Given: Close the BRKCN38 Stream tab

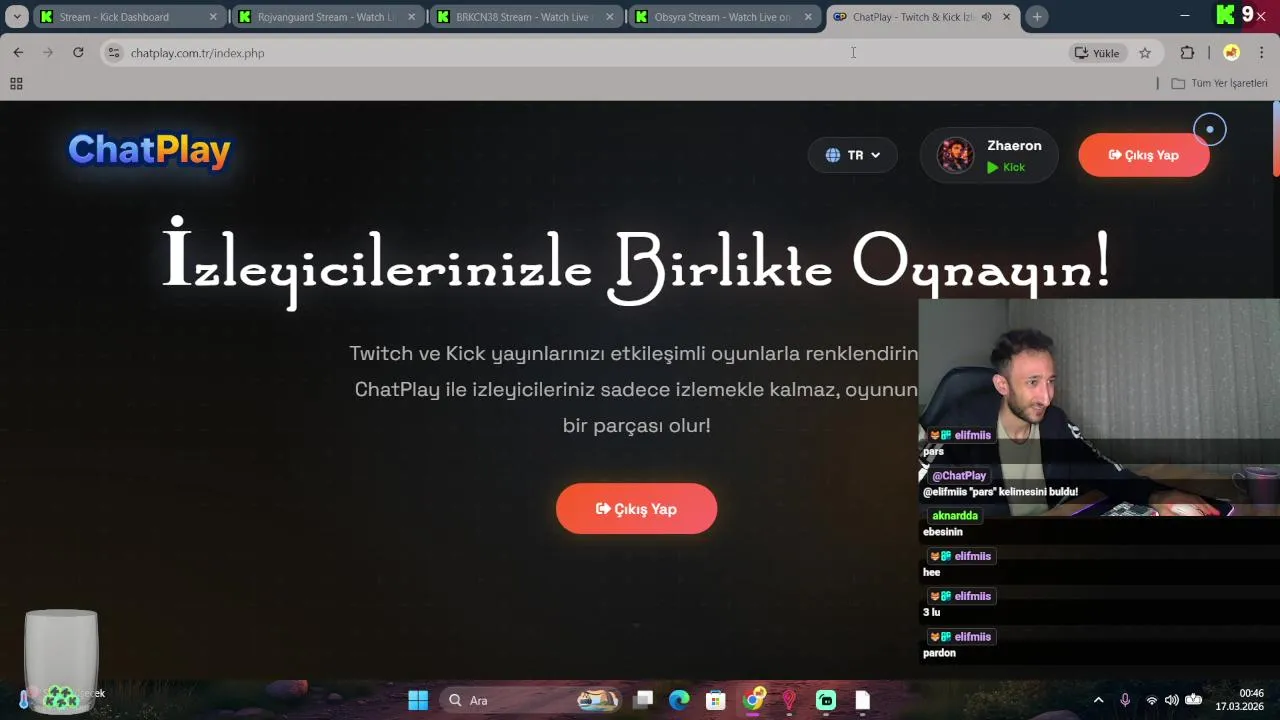Looking at the screenshot, I should 610,17.
